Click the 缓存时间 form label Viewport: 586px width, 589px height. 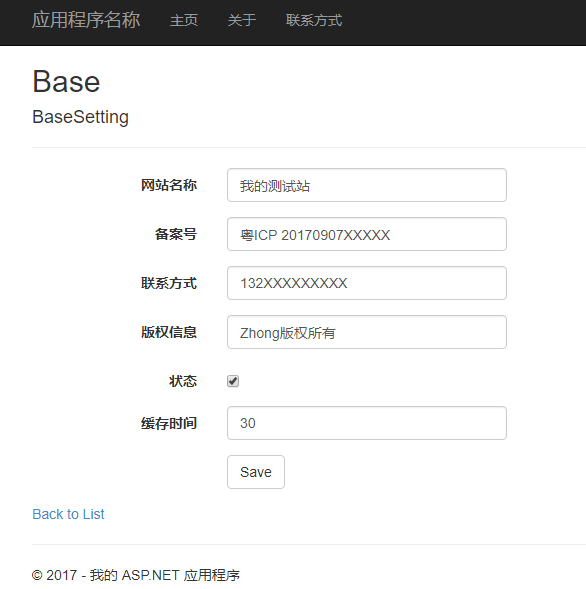169,423
